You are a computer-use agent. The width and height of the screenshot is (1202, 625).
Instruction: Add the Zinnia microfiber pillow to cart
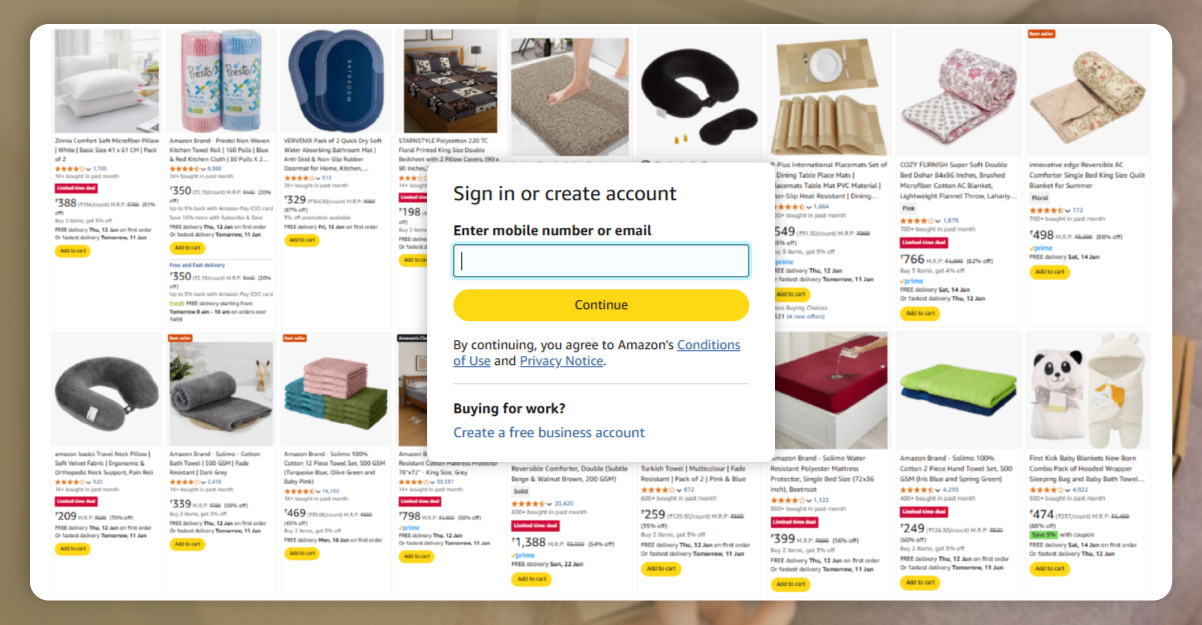coord(72,251)
